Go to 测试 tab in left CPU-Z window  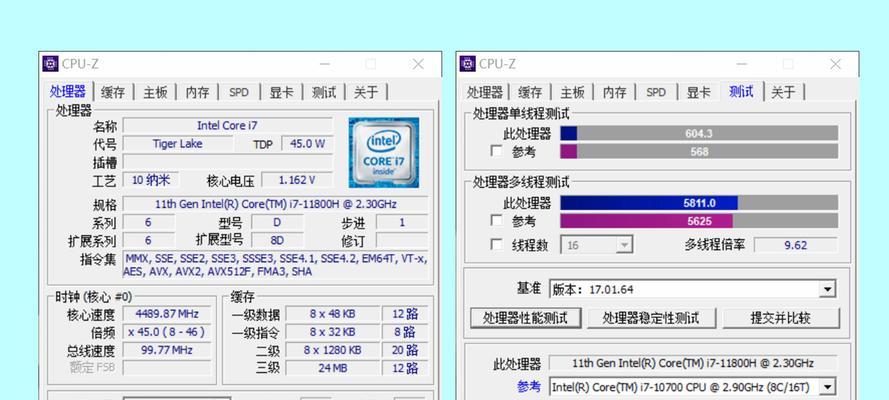tap(324, 92)
